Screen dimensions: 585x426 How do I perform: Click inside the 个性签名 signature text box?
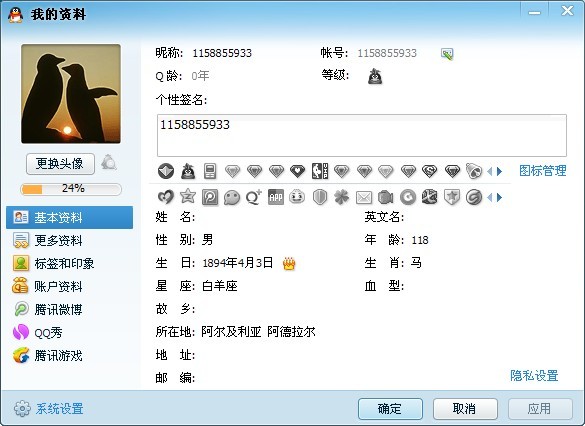[x=362, y=135]
